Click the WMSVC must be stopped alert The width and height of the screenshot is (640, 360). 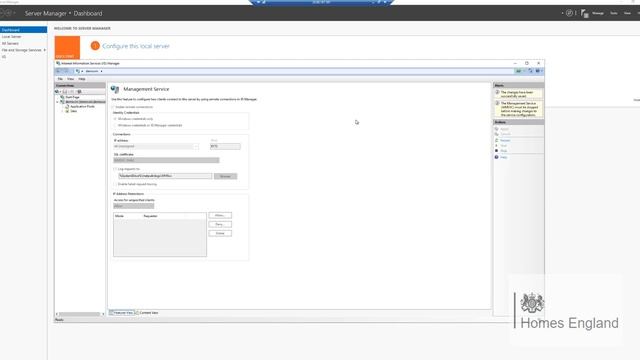[518, 109]
